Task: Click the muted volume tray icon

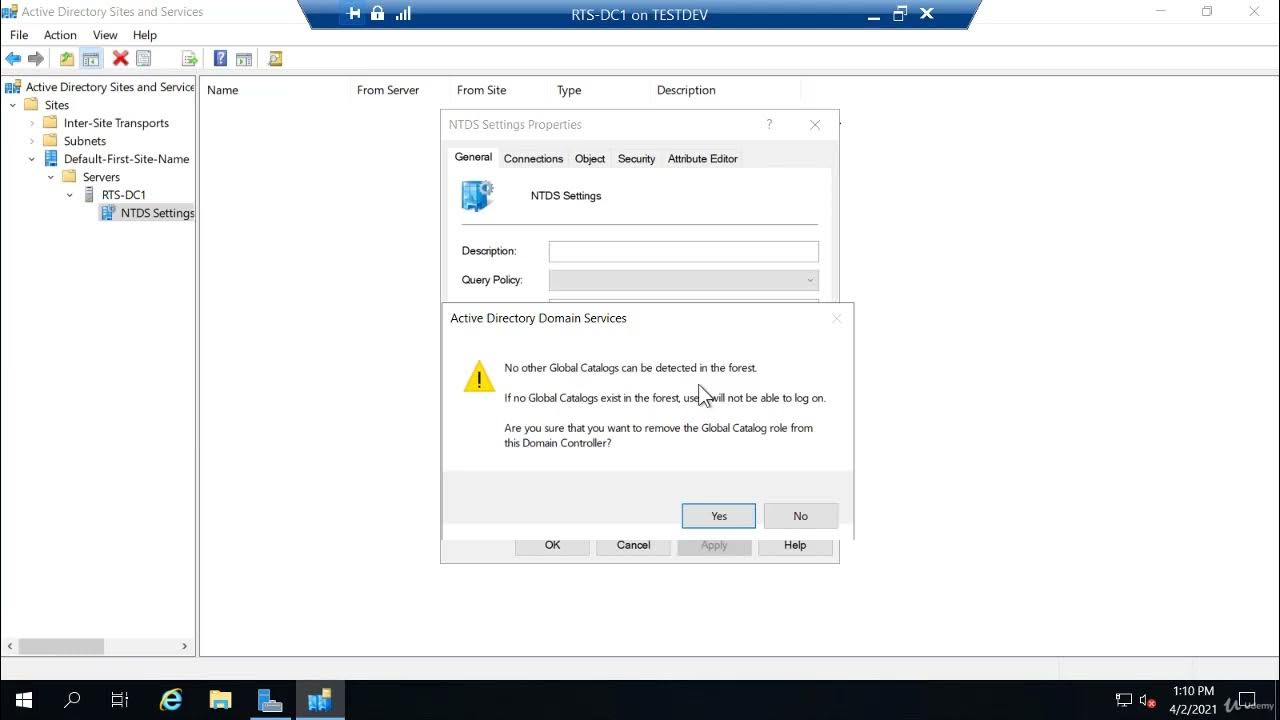Action: pos(1148,700)
